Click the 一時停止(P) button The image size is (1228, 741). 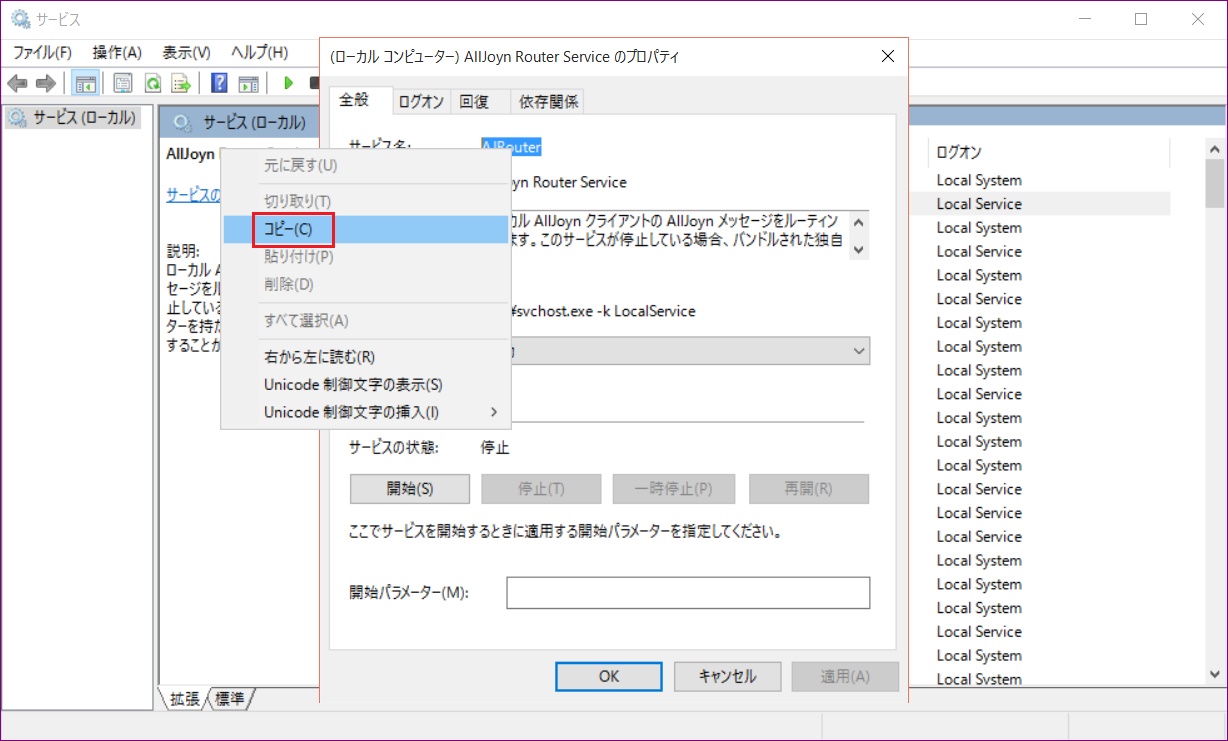pyautogui.click(x=674, y=489)
